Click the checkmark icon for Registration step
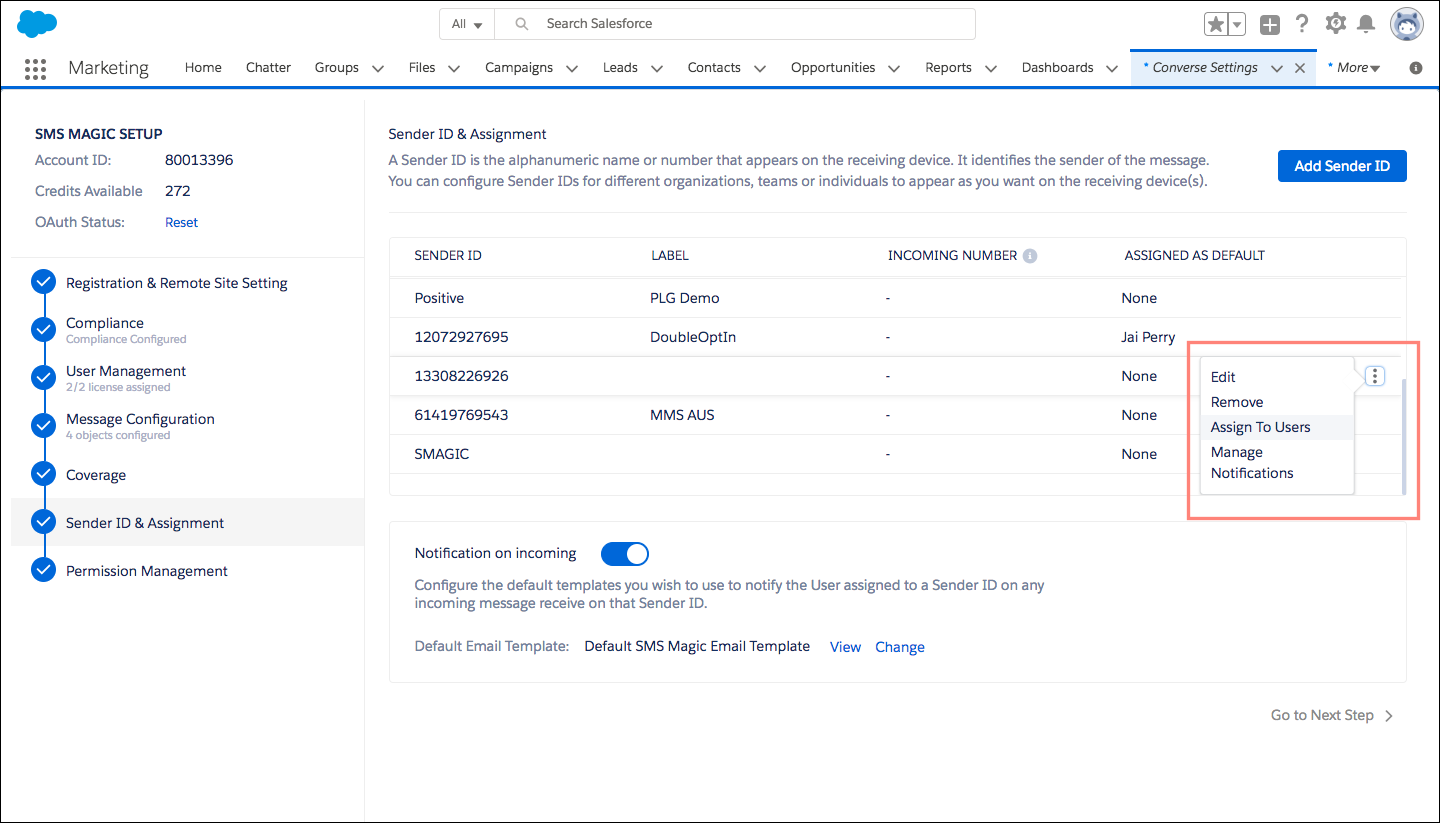This screenshot has height=823, width=1440. (x=43, y=282)
